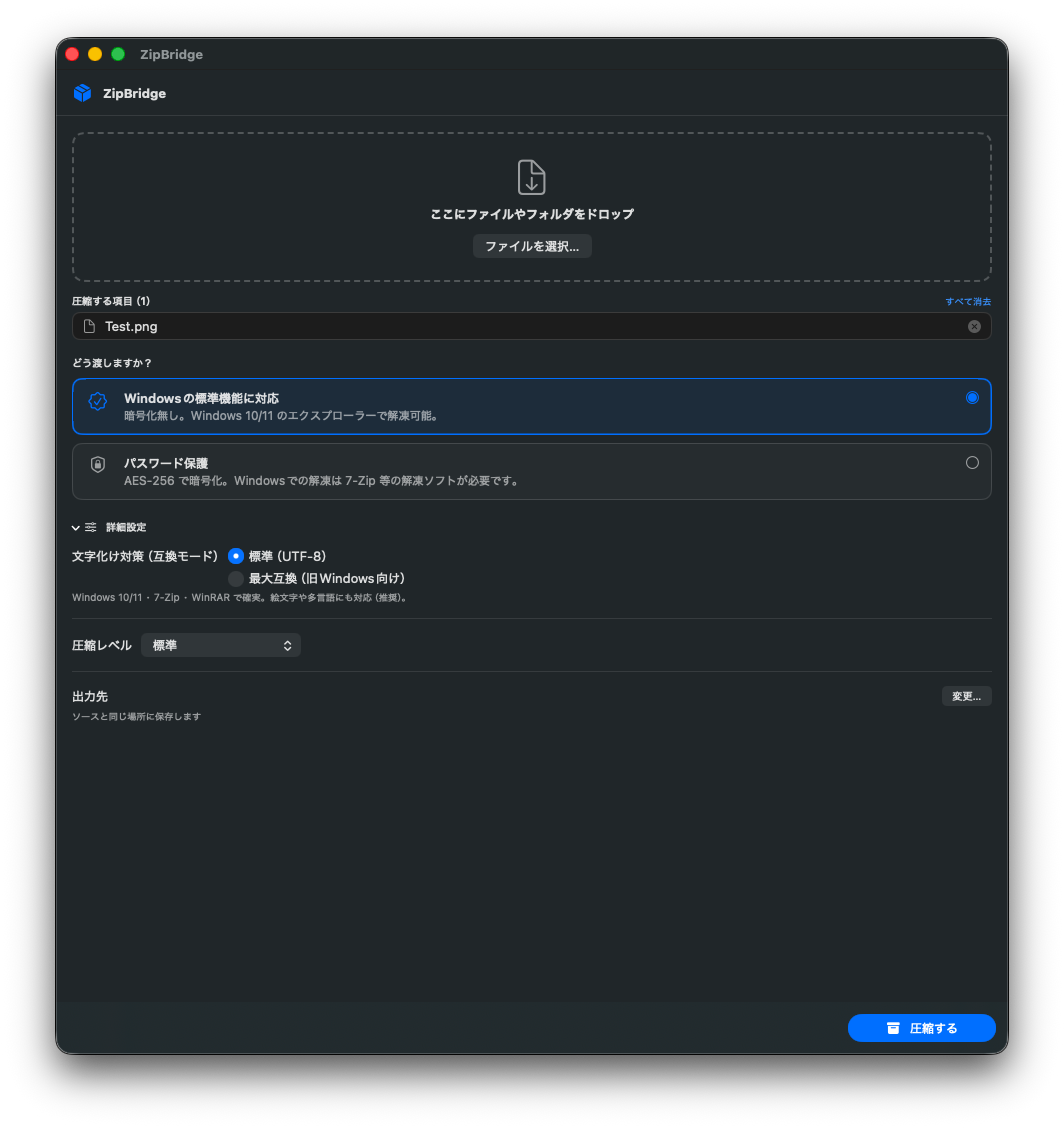1064x1128 pixels.
Task: Click the すべて消去 link
Action: 968,301
